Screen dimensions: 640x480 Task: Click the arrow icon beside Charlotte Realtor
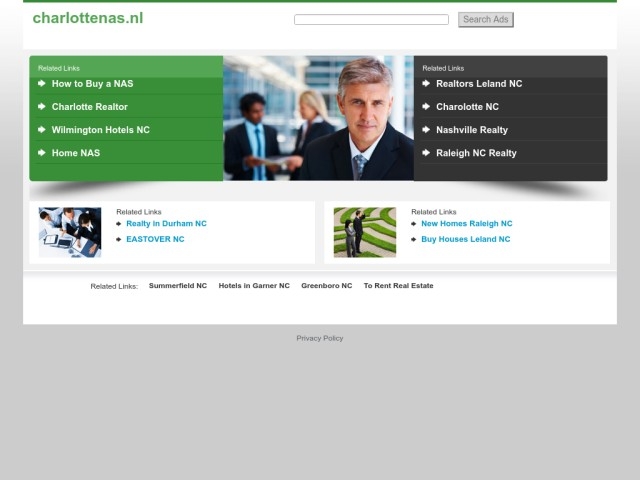tap(42, 107)
